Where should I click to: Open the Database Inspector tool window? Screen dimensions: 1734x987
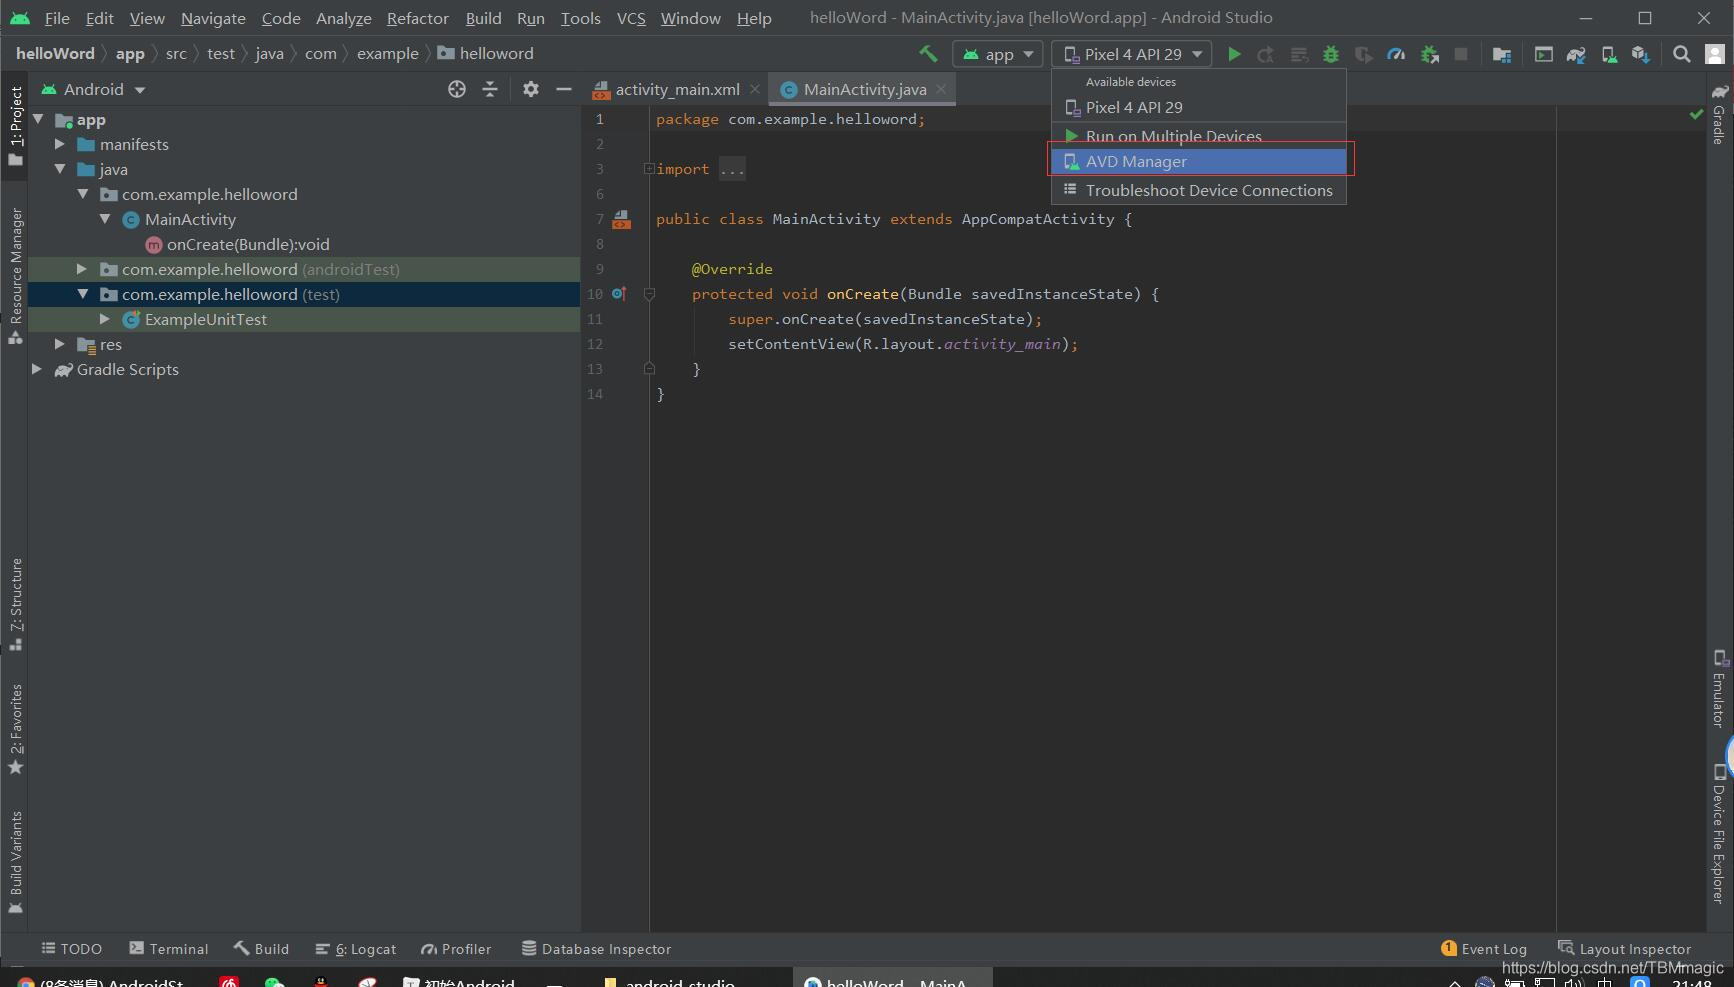(x=596, y=949)
